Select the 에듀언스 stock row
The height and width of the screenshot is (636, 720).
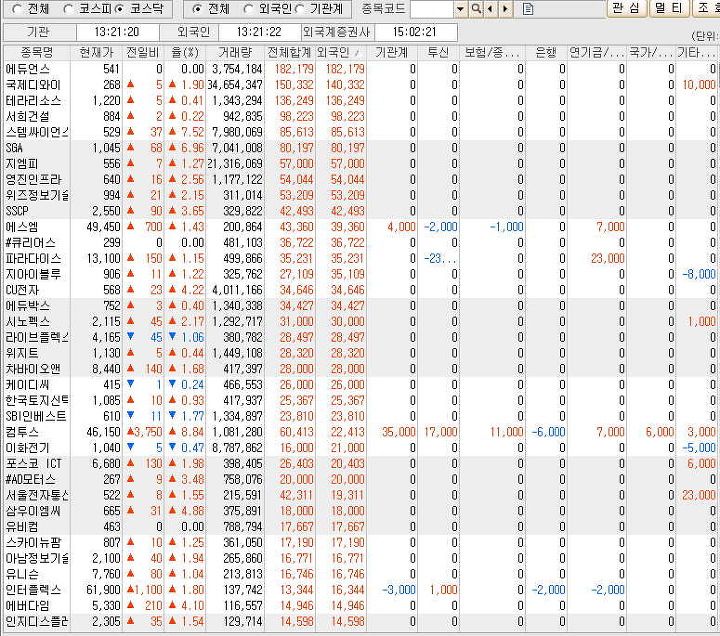[360, 69]
